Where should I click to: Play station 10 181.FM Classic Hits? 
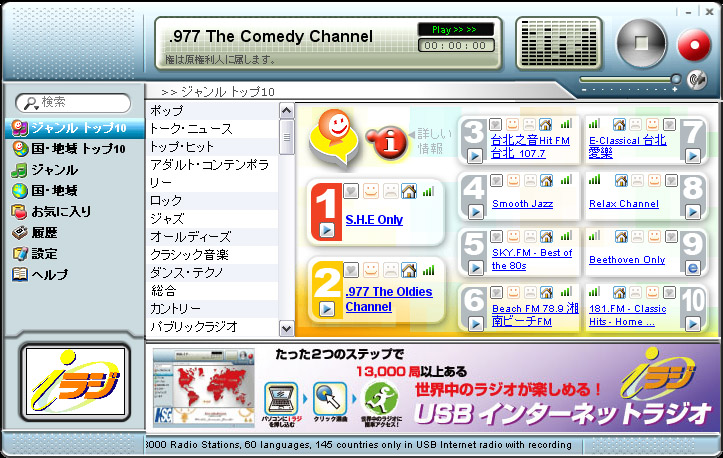(x=693, y=324)
